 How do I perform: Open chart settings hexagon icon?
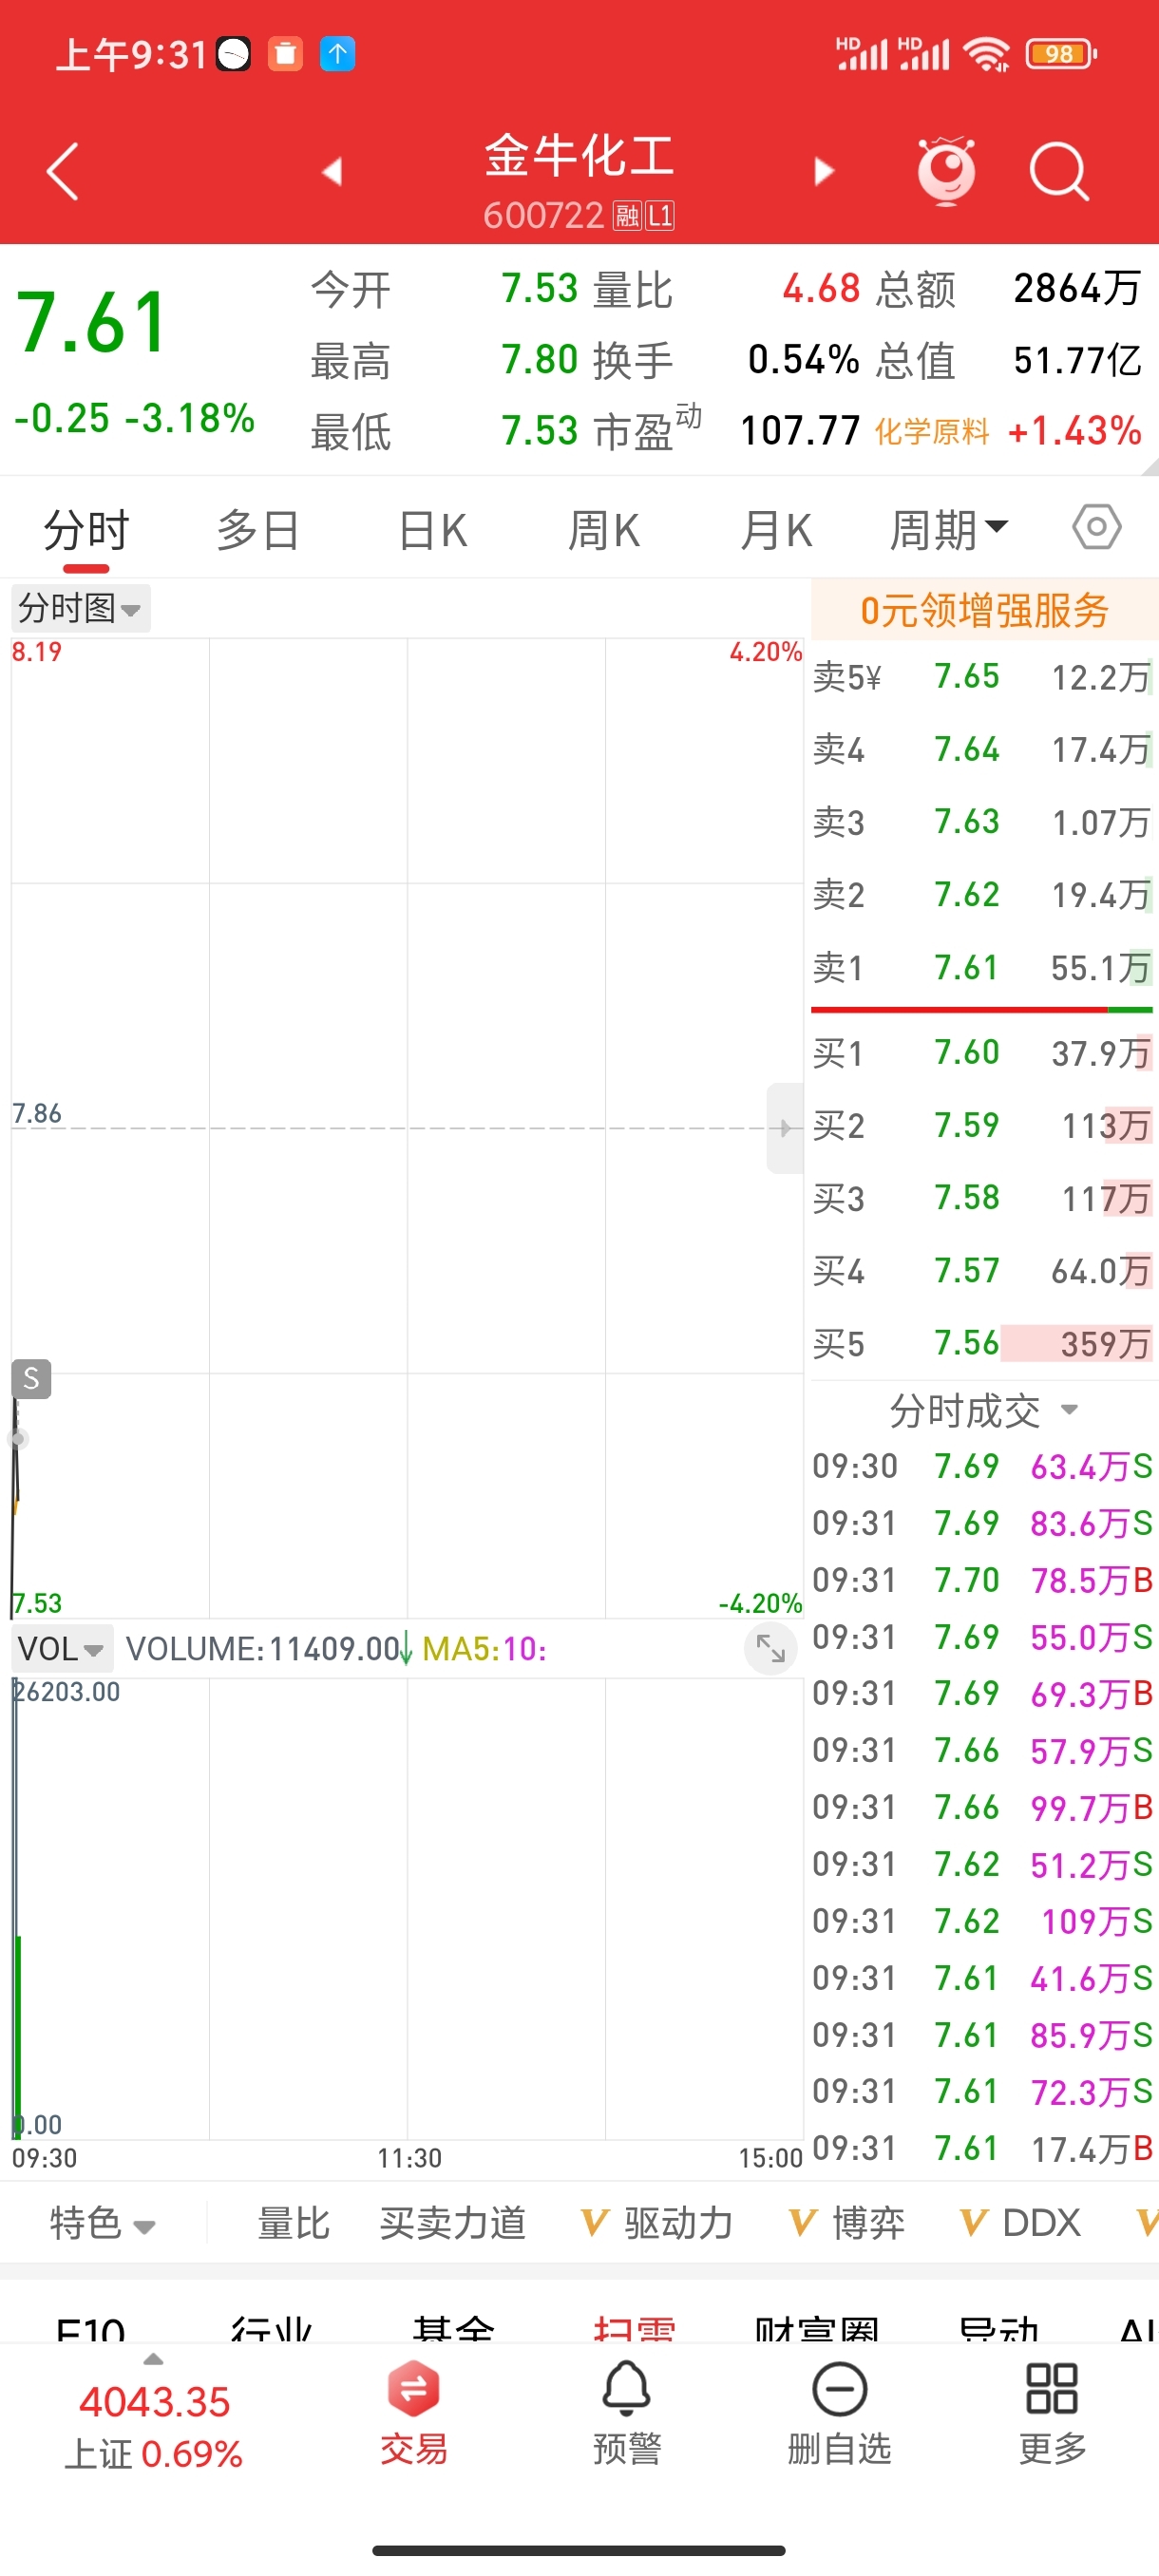tap(1097, 527)
